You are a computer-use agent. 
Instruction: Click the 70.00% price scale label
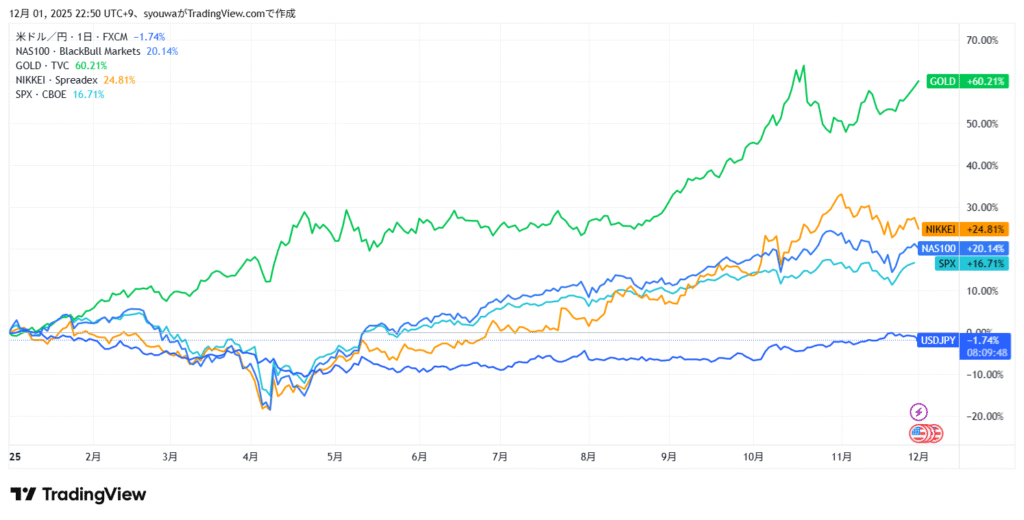[x=985, y=41]
